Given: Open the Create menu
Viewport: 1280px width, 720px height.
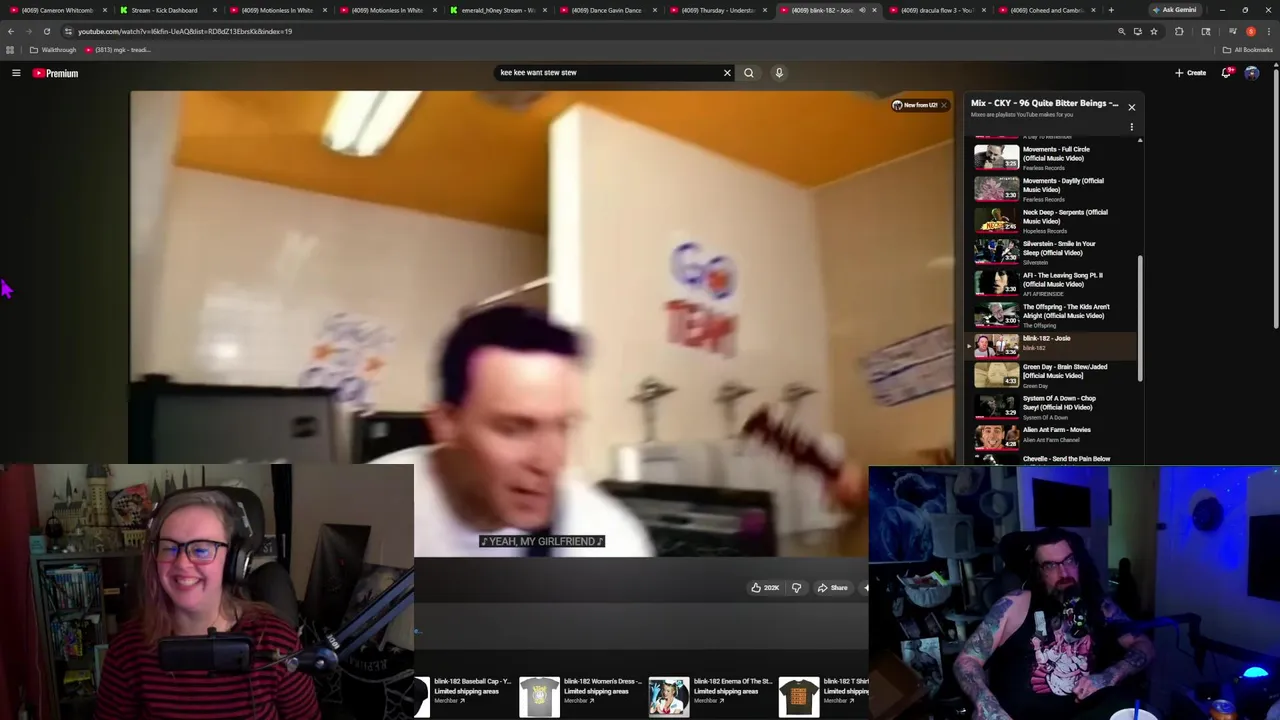Looking at the screenshot, I should coord(1190,73).
